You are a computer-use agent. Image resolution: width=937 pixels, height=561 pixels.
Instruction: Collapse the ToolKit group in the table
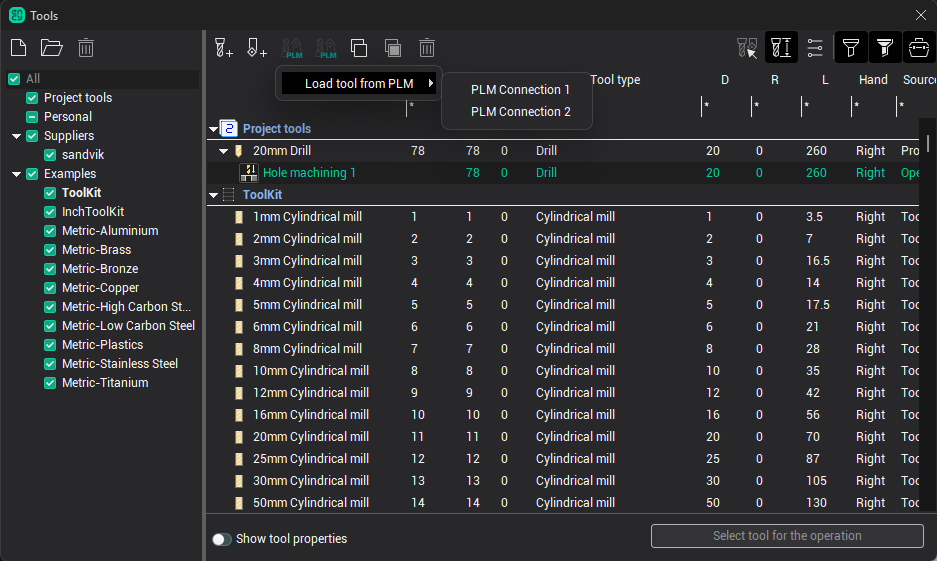tap(214, 195)
